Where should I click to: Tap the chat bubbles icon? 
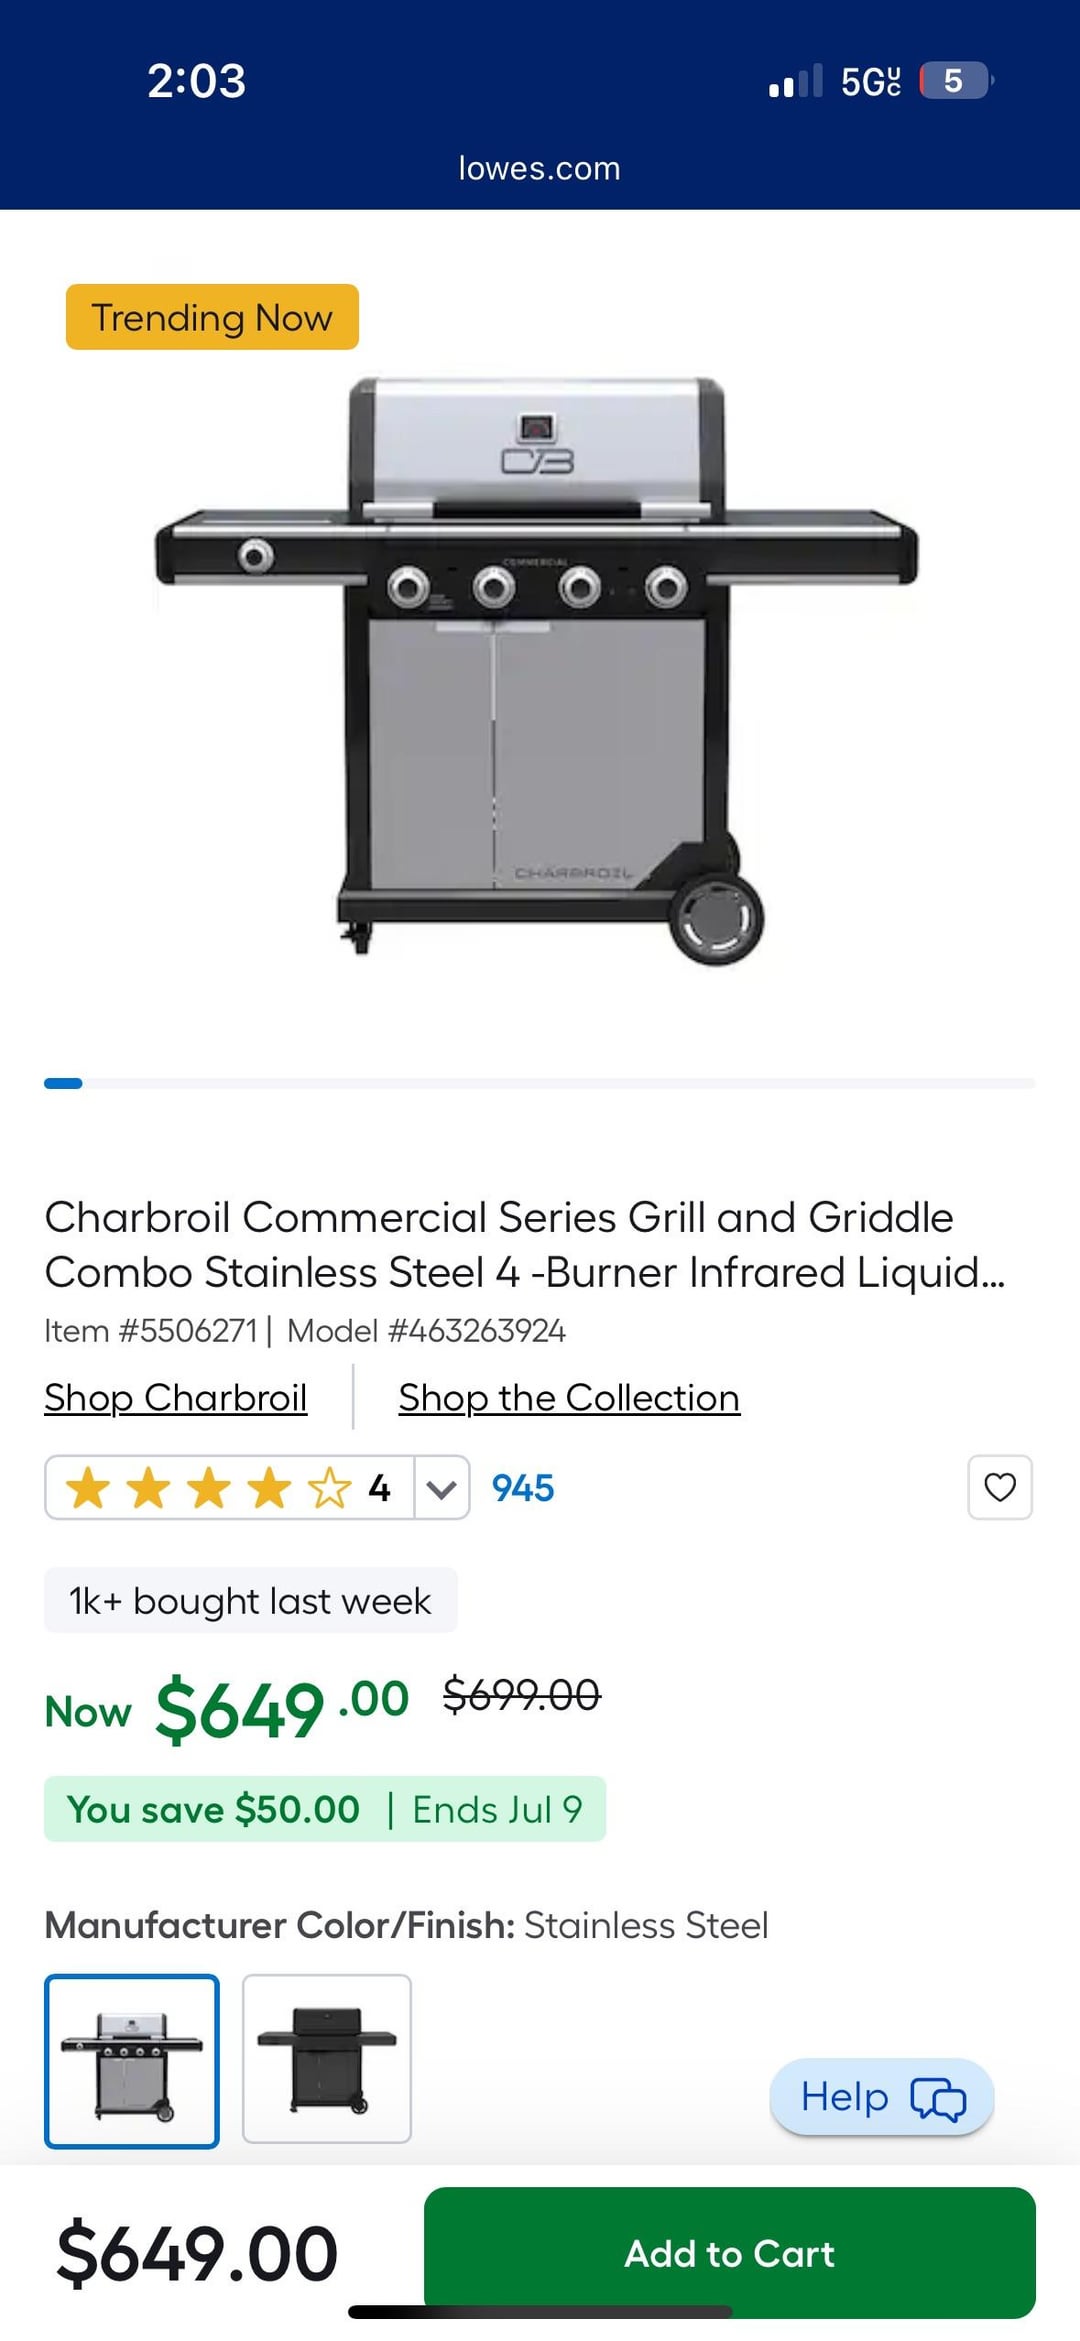tap(937, 2098)
